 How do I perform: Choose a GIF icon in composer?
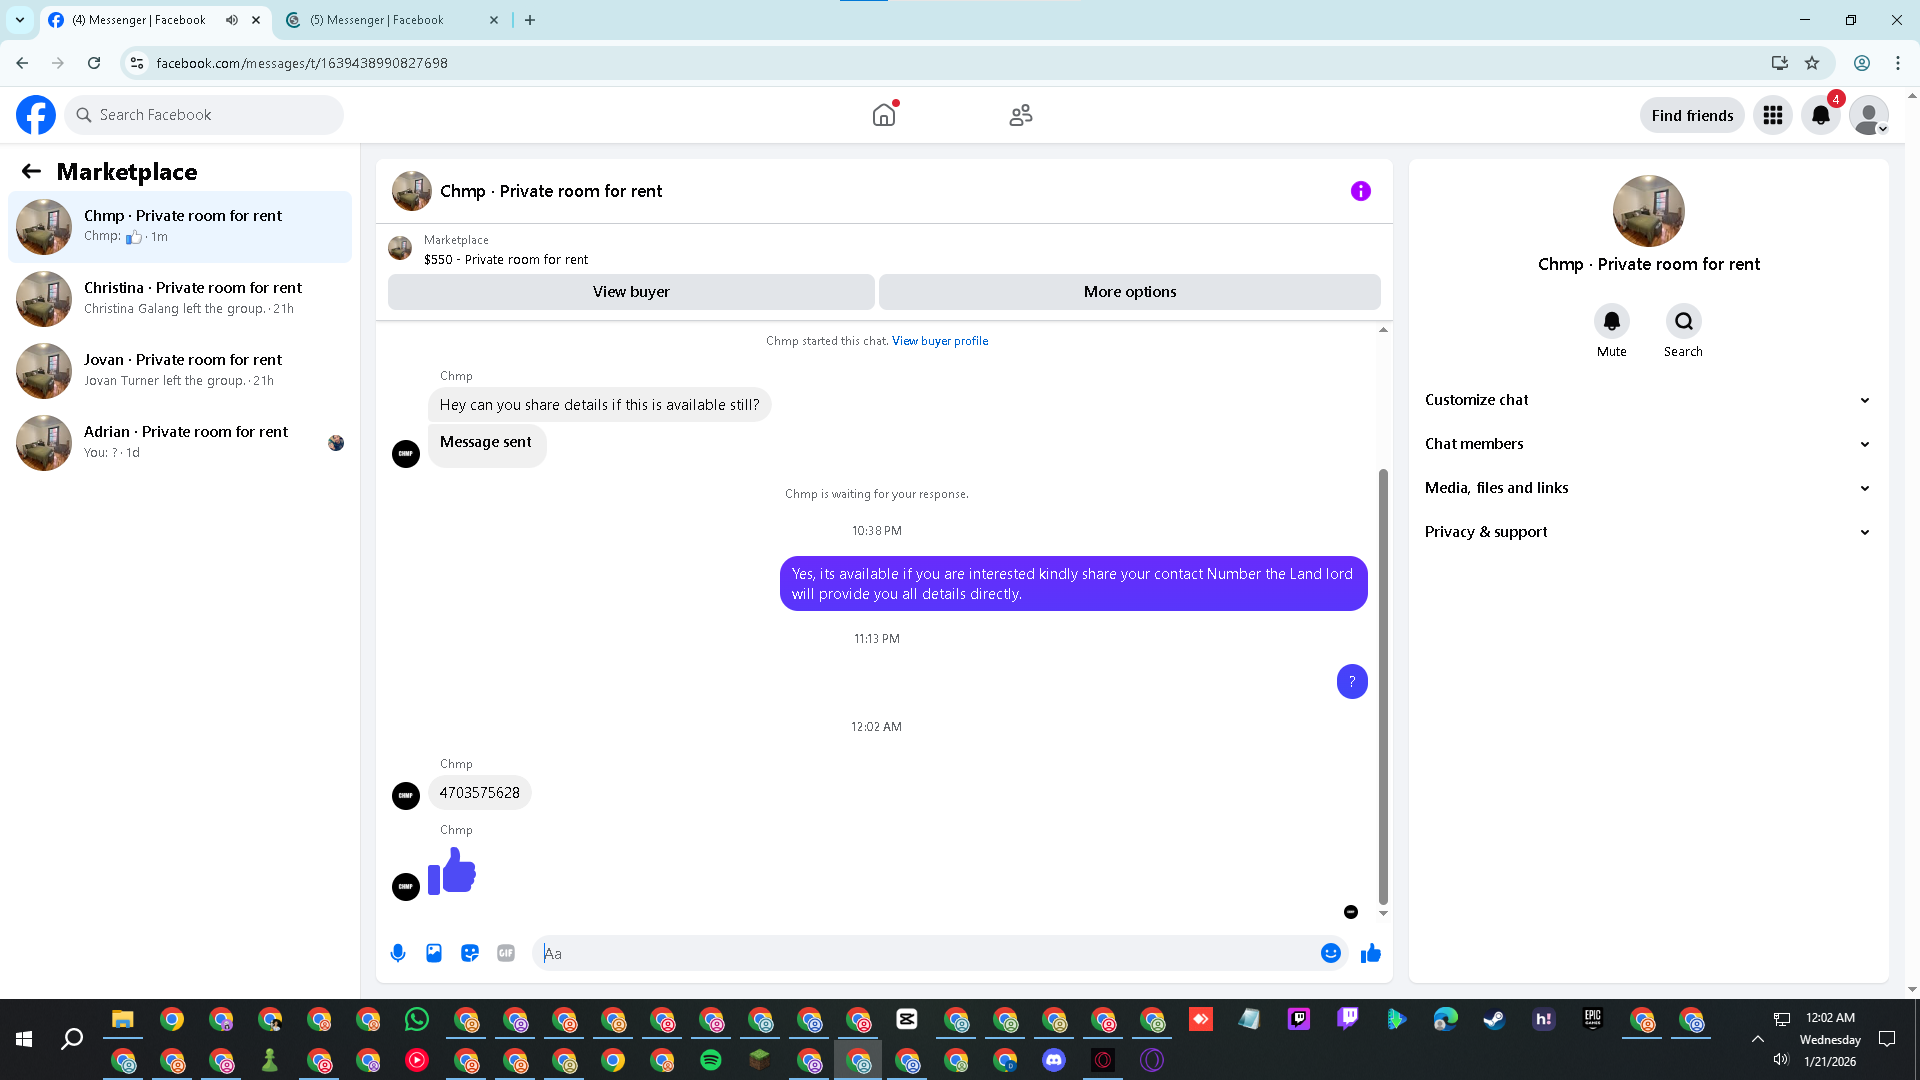(506, 953)
